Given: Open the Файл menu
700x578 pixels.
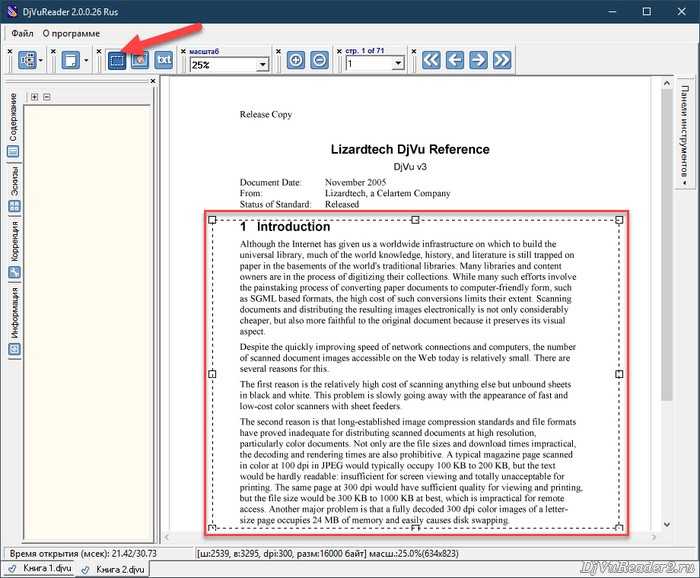Looking at the screenshot, I should point(22,33).
